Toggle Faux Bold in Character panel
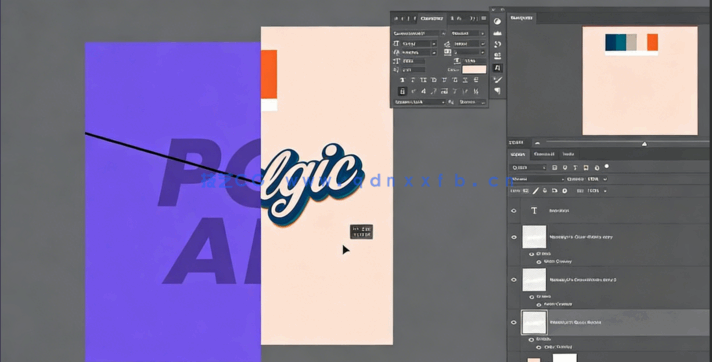This screenshot has width=712, height=362. [402, 80]
